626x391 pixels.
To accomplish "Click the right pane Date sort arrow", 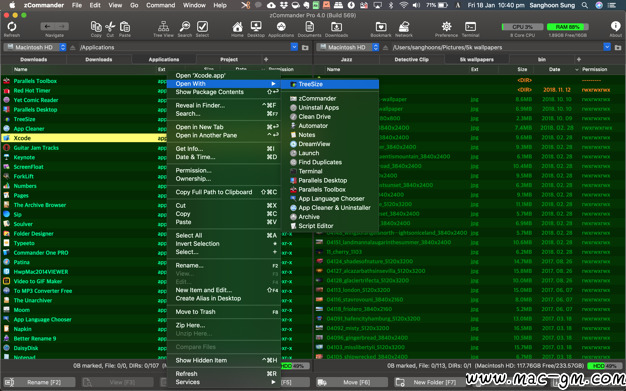I will (576, 69).
